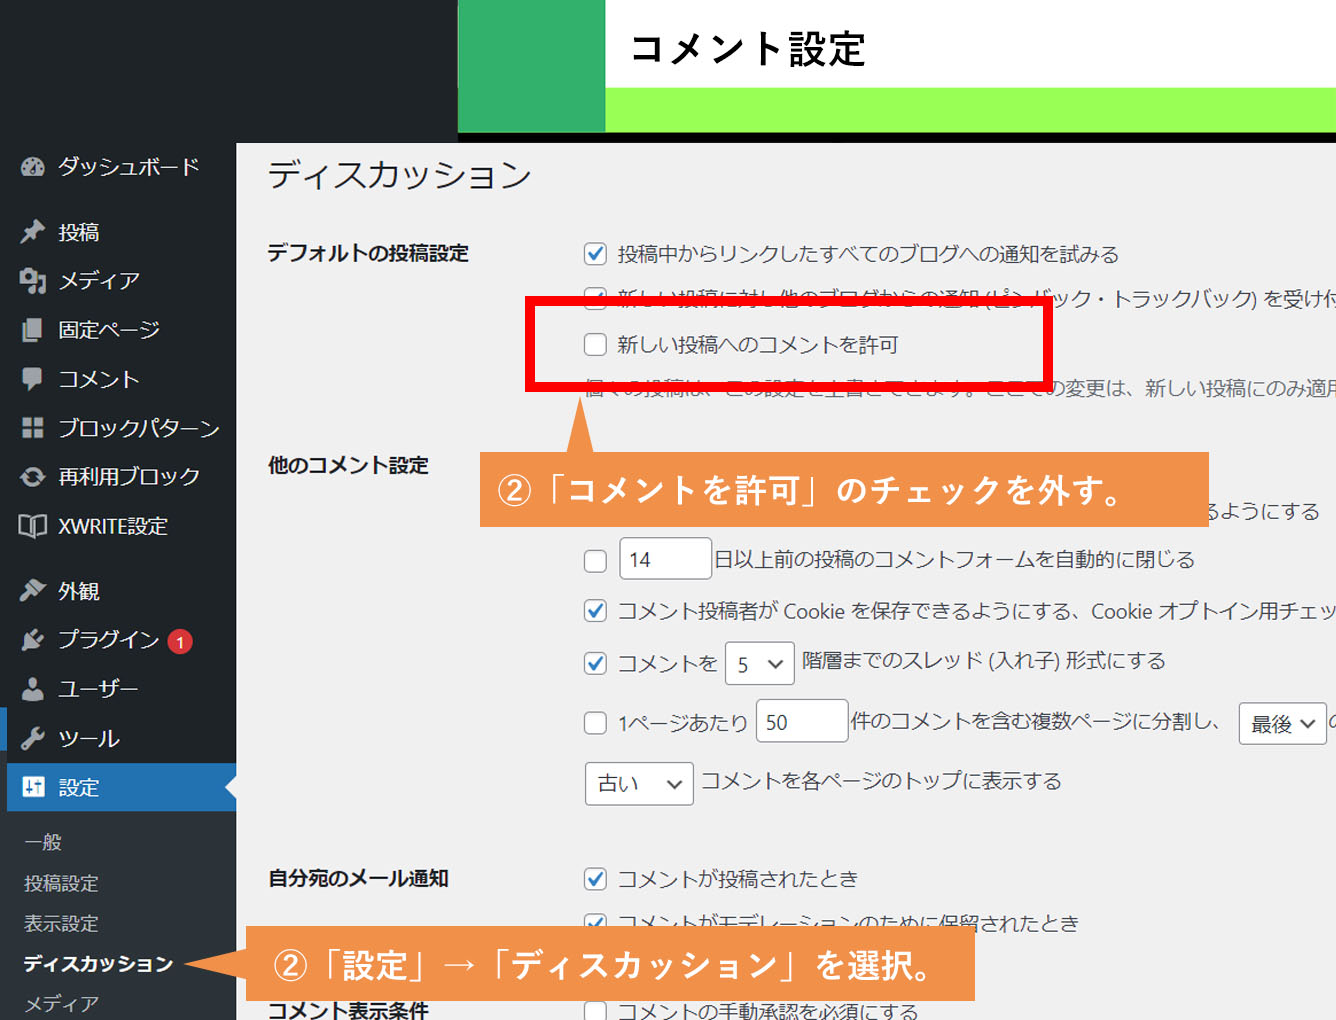
Task: Click the paintbrush icon beside 外観
Action: 33,591
